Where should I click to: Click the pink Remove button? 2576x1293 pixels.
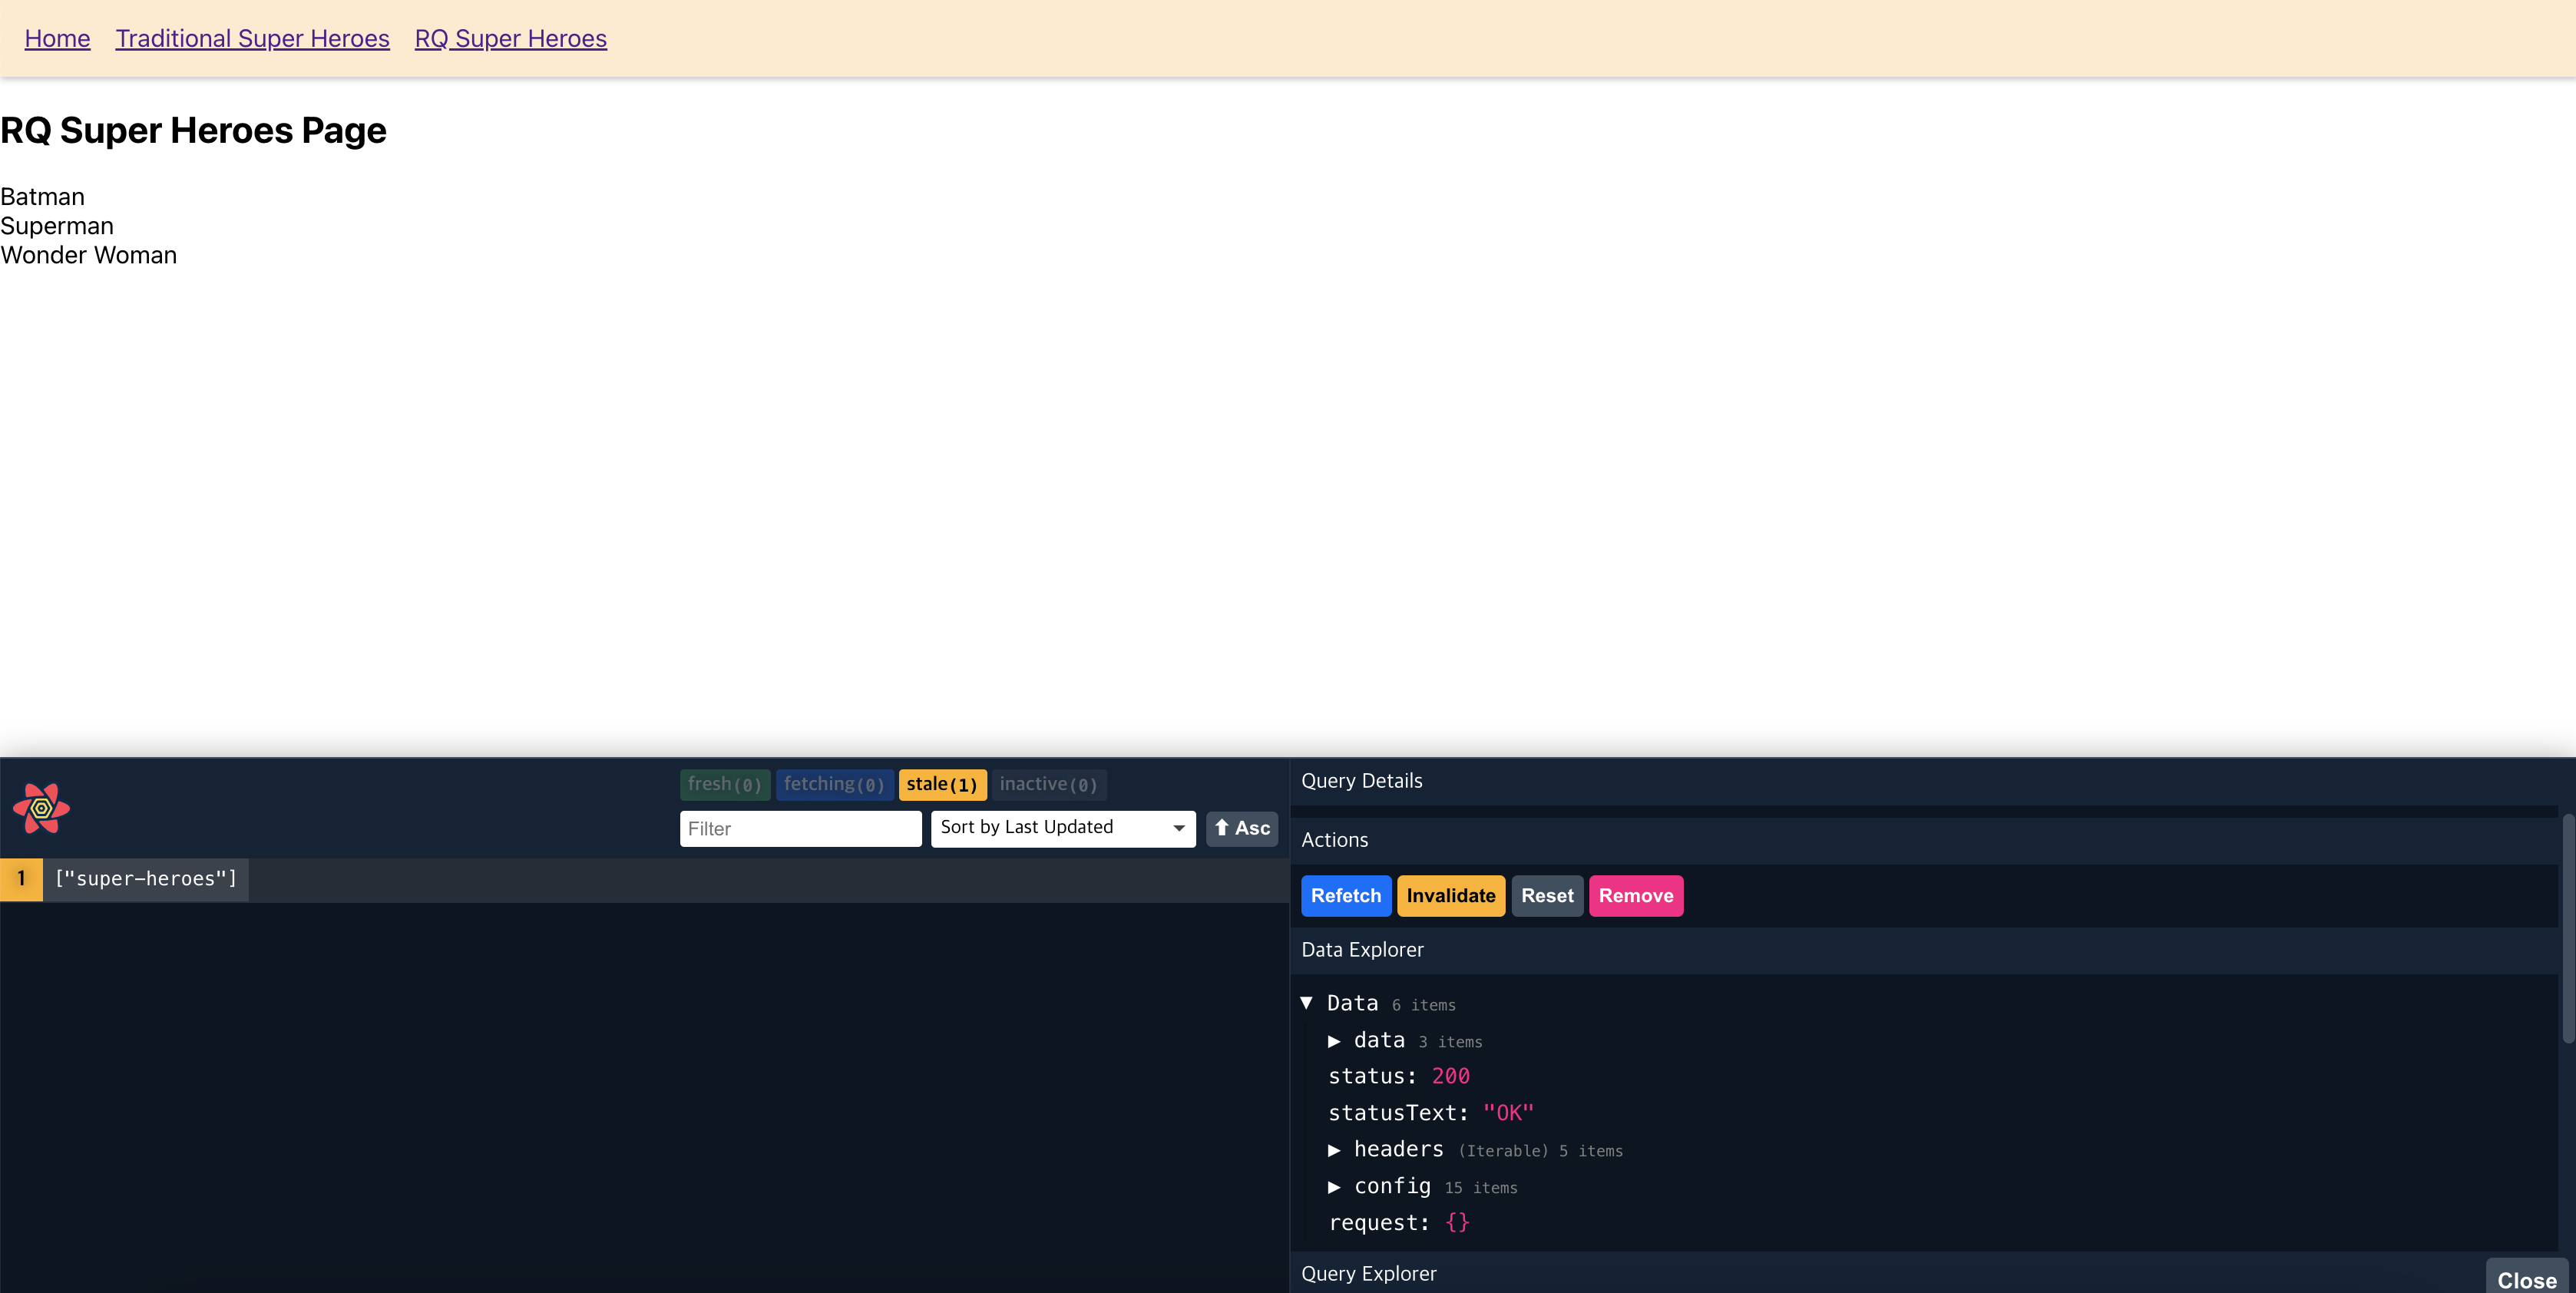pos(1635,896)
